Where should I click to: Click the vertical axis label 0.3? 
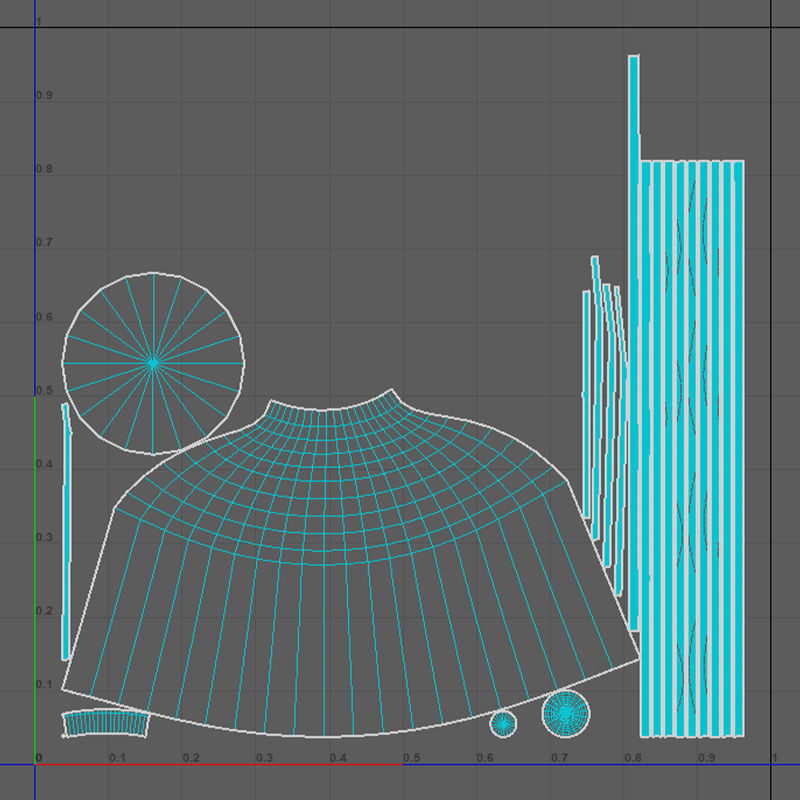pyautogui.click(x=44, y=537)
